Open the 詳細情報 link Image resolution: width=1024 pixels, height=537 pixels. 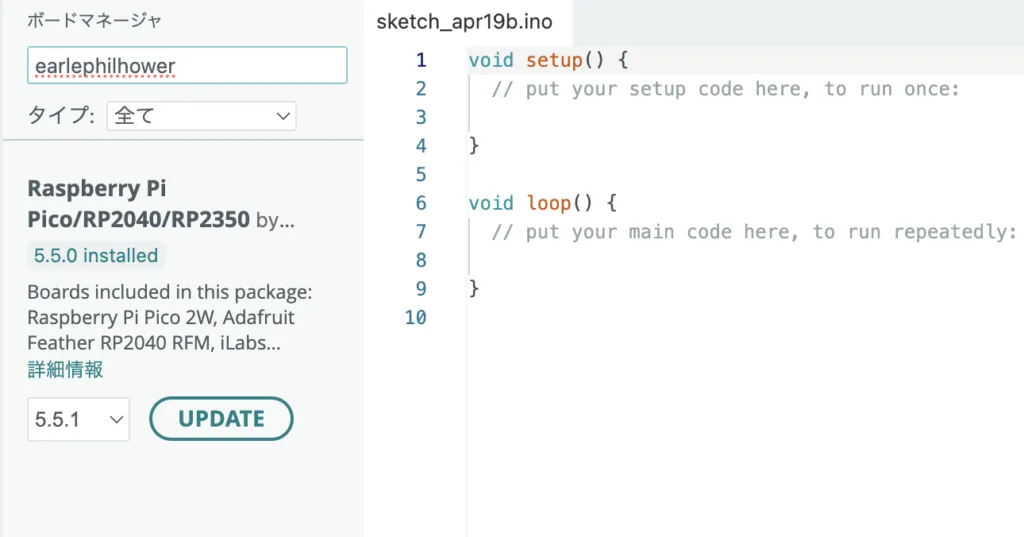pyautogui.click(x=65, y=370)
